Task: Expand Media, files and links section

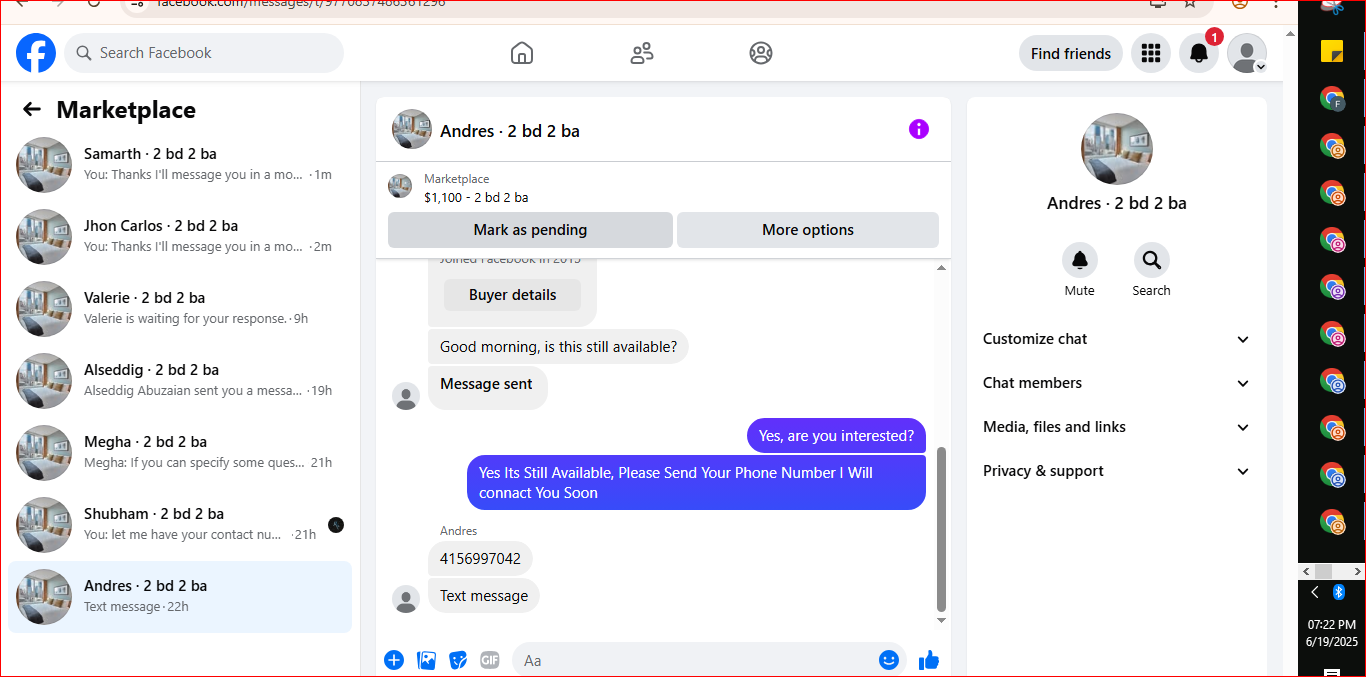Action: point(1116,427)
